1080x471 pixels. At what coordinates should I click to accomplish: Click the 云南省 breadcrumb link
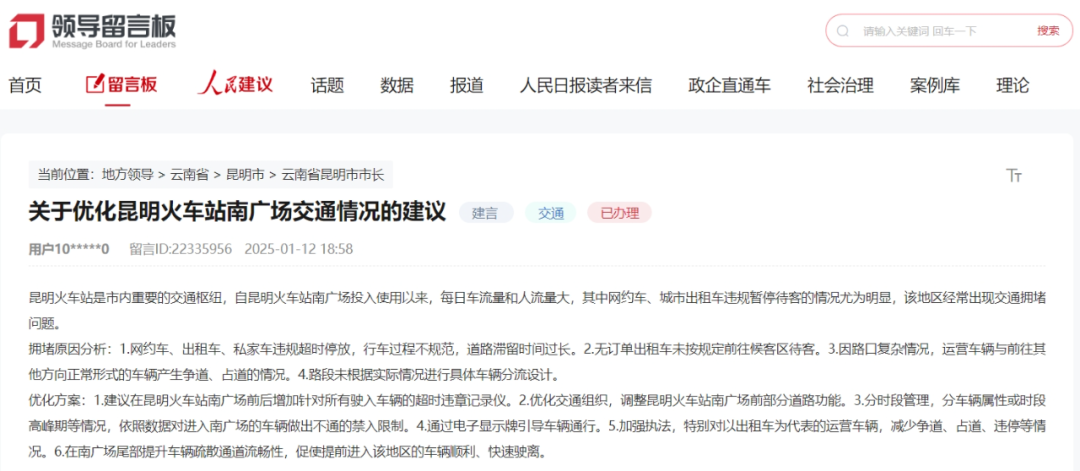click(x=190, y=175)
